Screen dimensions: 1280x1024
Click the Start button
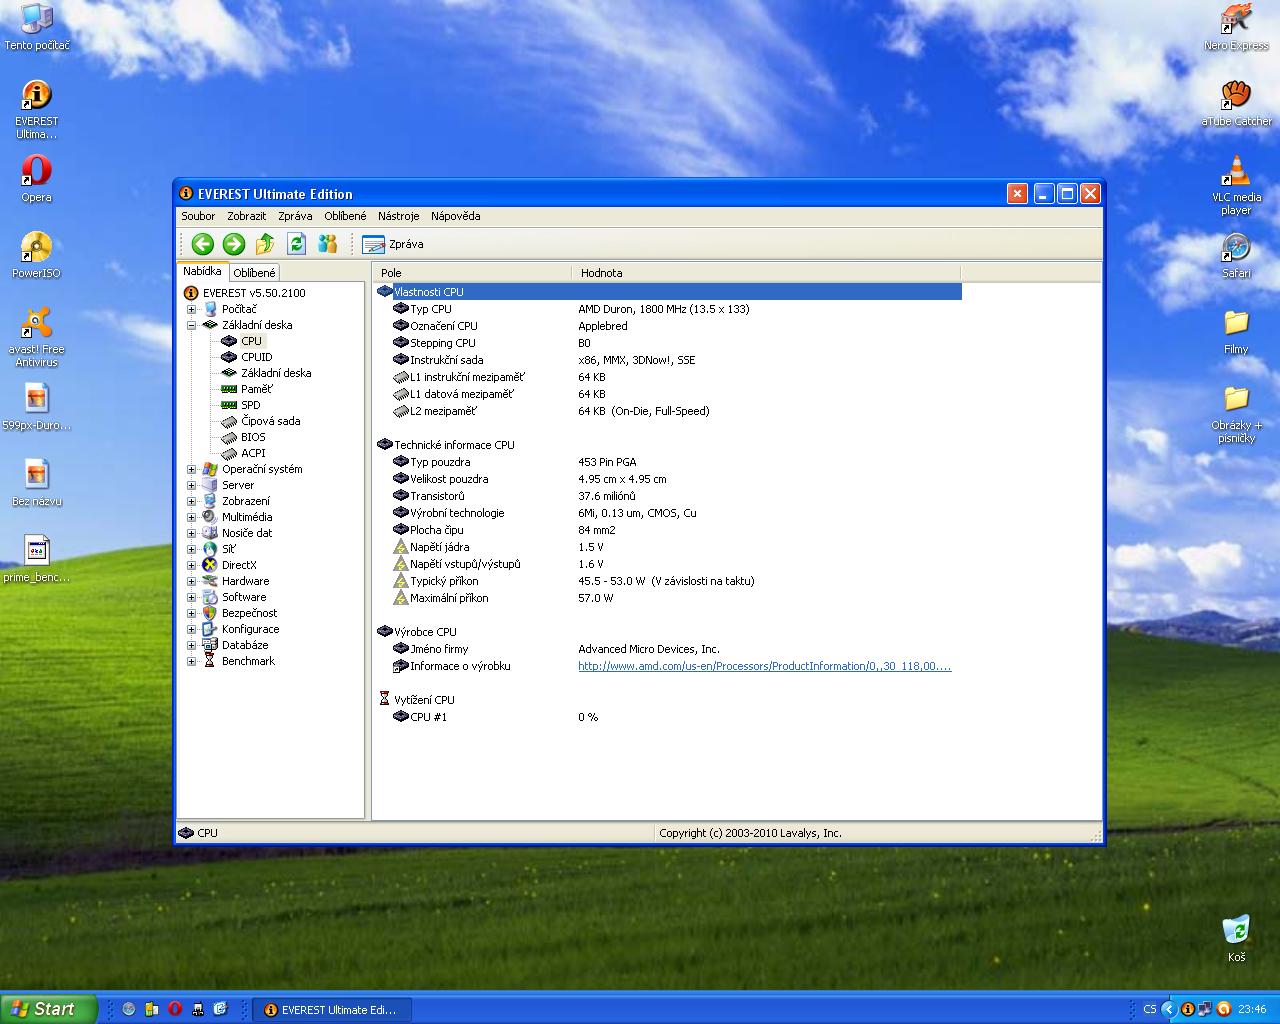(x=49, y=1009)
